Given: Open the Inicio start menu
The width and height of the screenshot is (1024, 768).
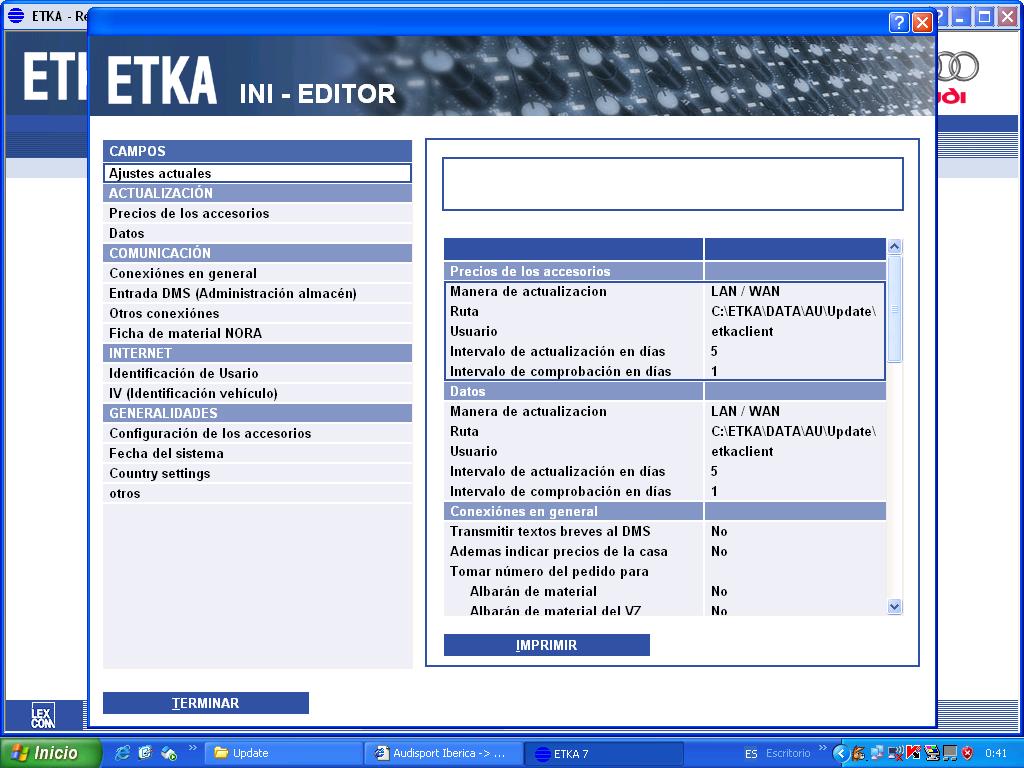Looking at the screenshot, I should (x=51, y=753).
